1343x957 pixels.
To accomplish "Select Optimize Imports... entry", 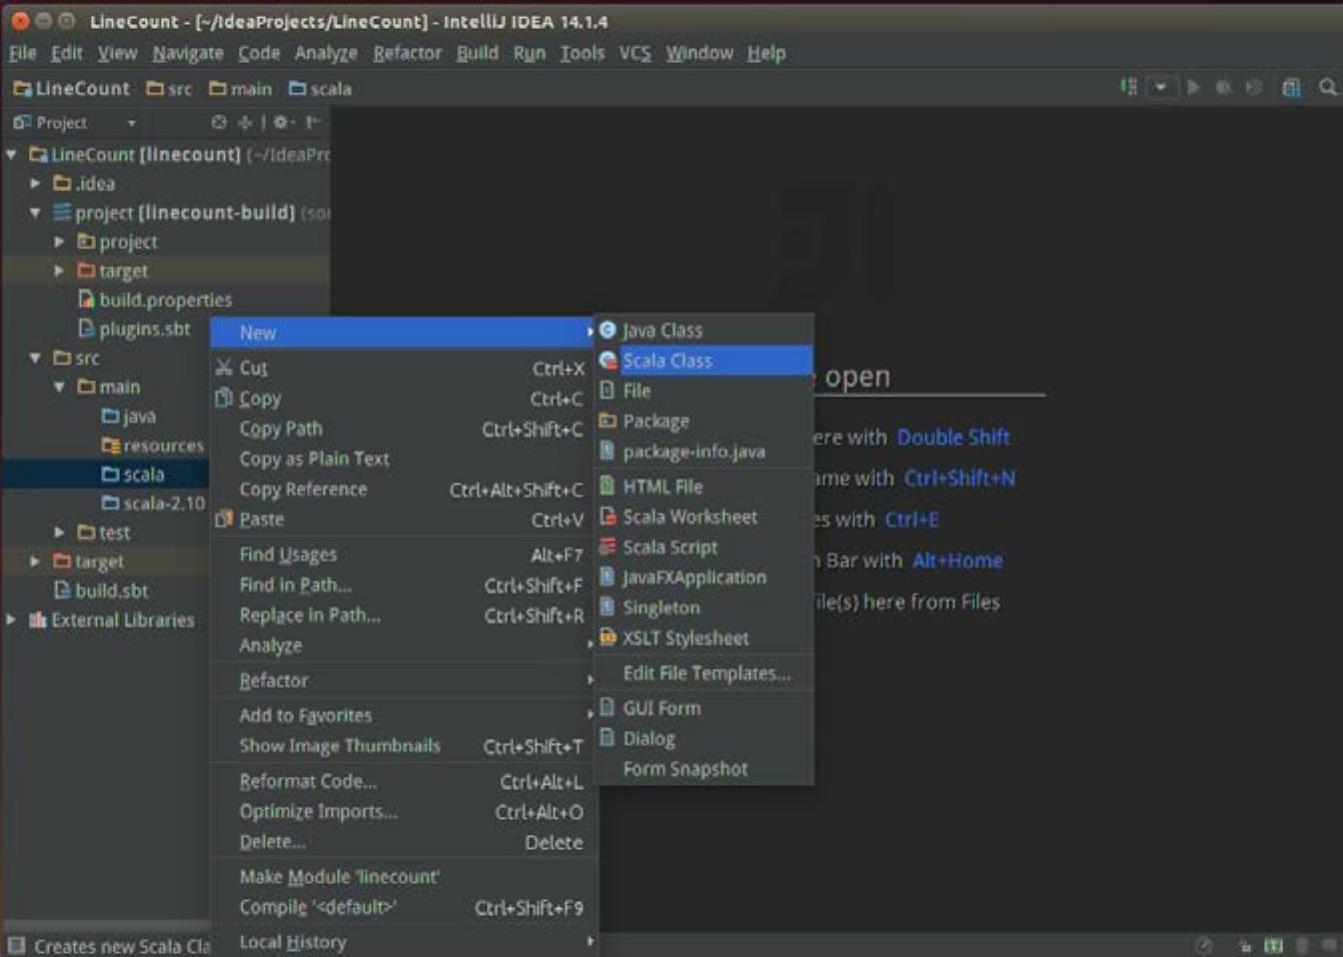I will [x=403, y=811].
